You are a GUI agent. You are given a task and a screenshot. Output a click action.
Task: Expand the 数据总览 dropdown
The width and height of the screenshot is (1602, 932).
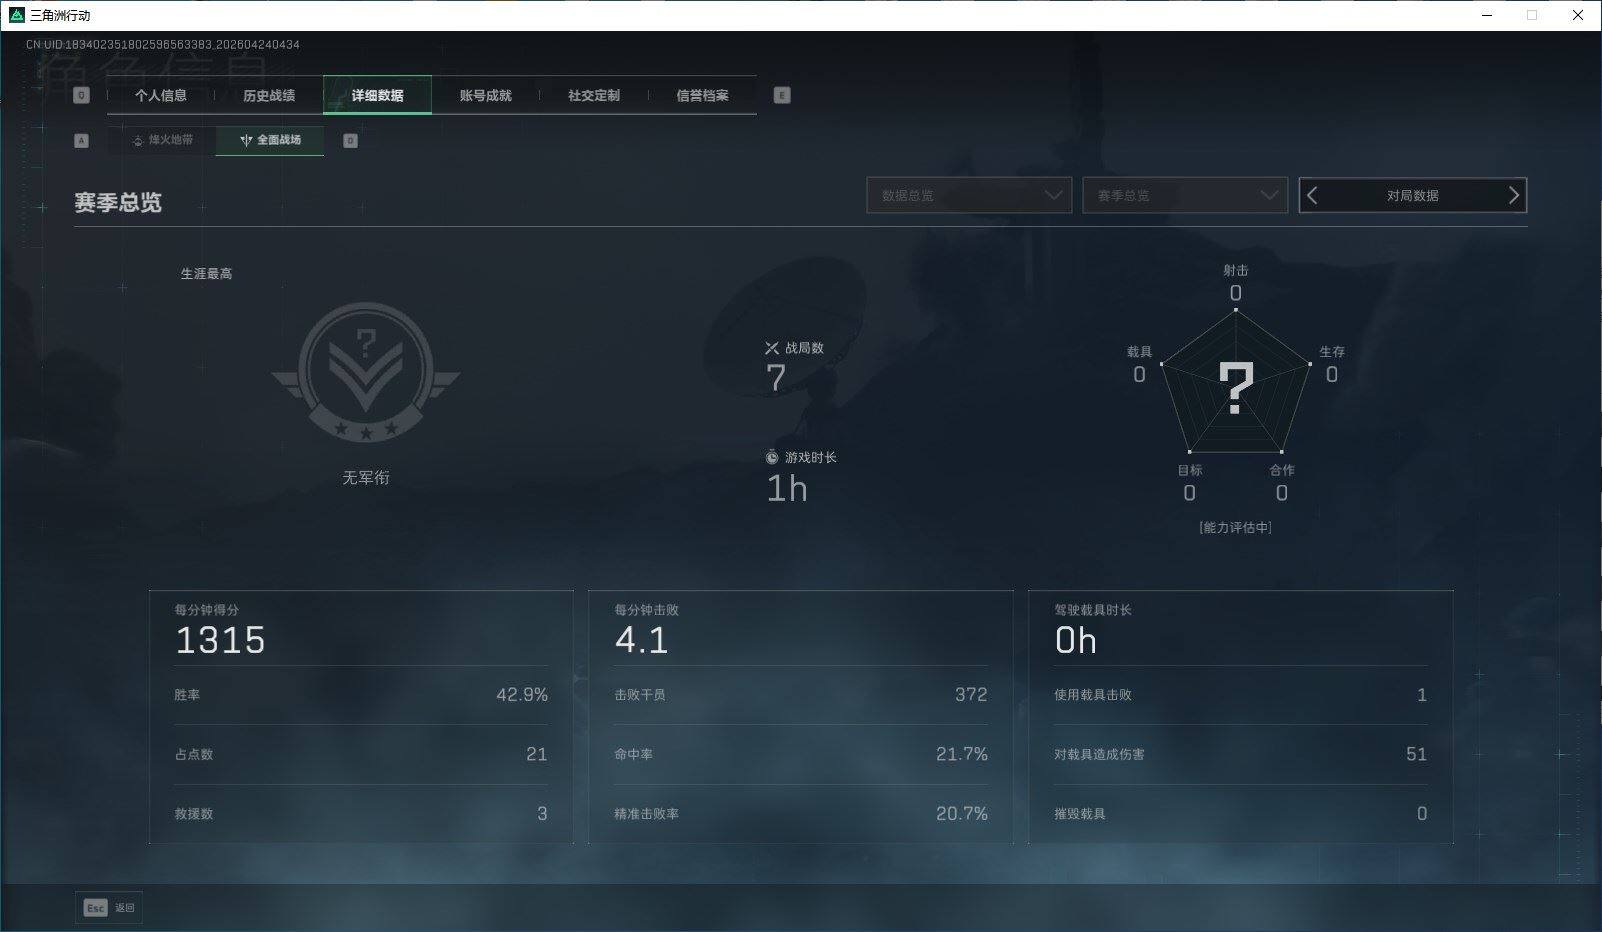[969, 195]
